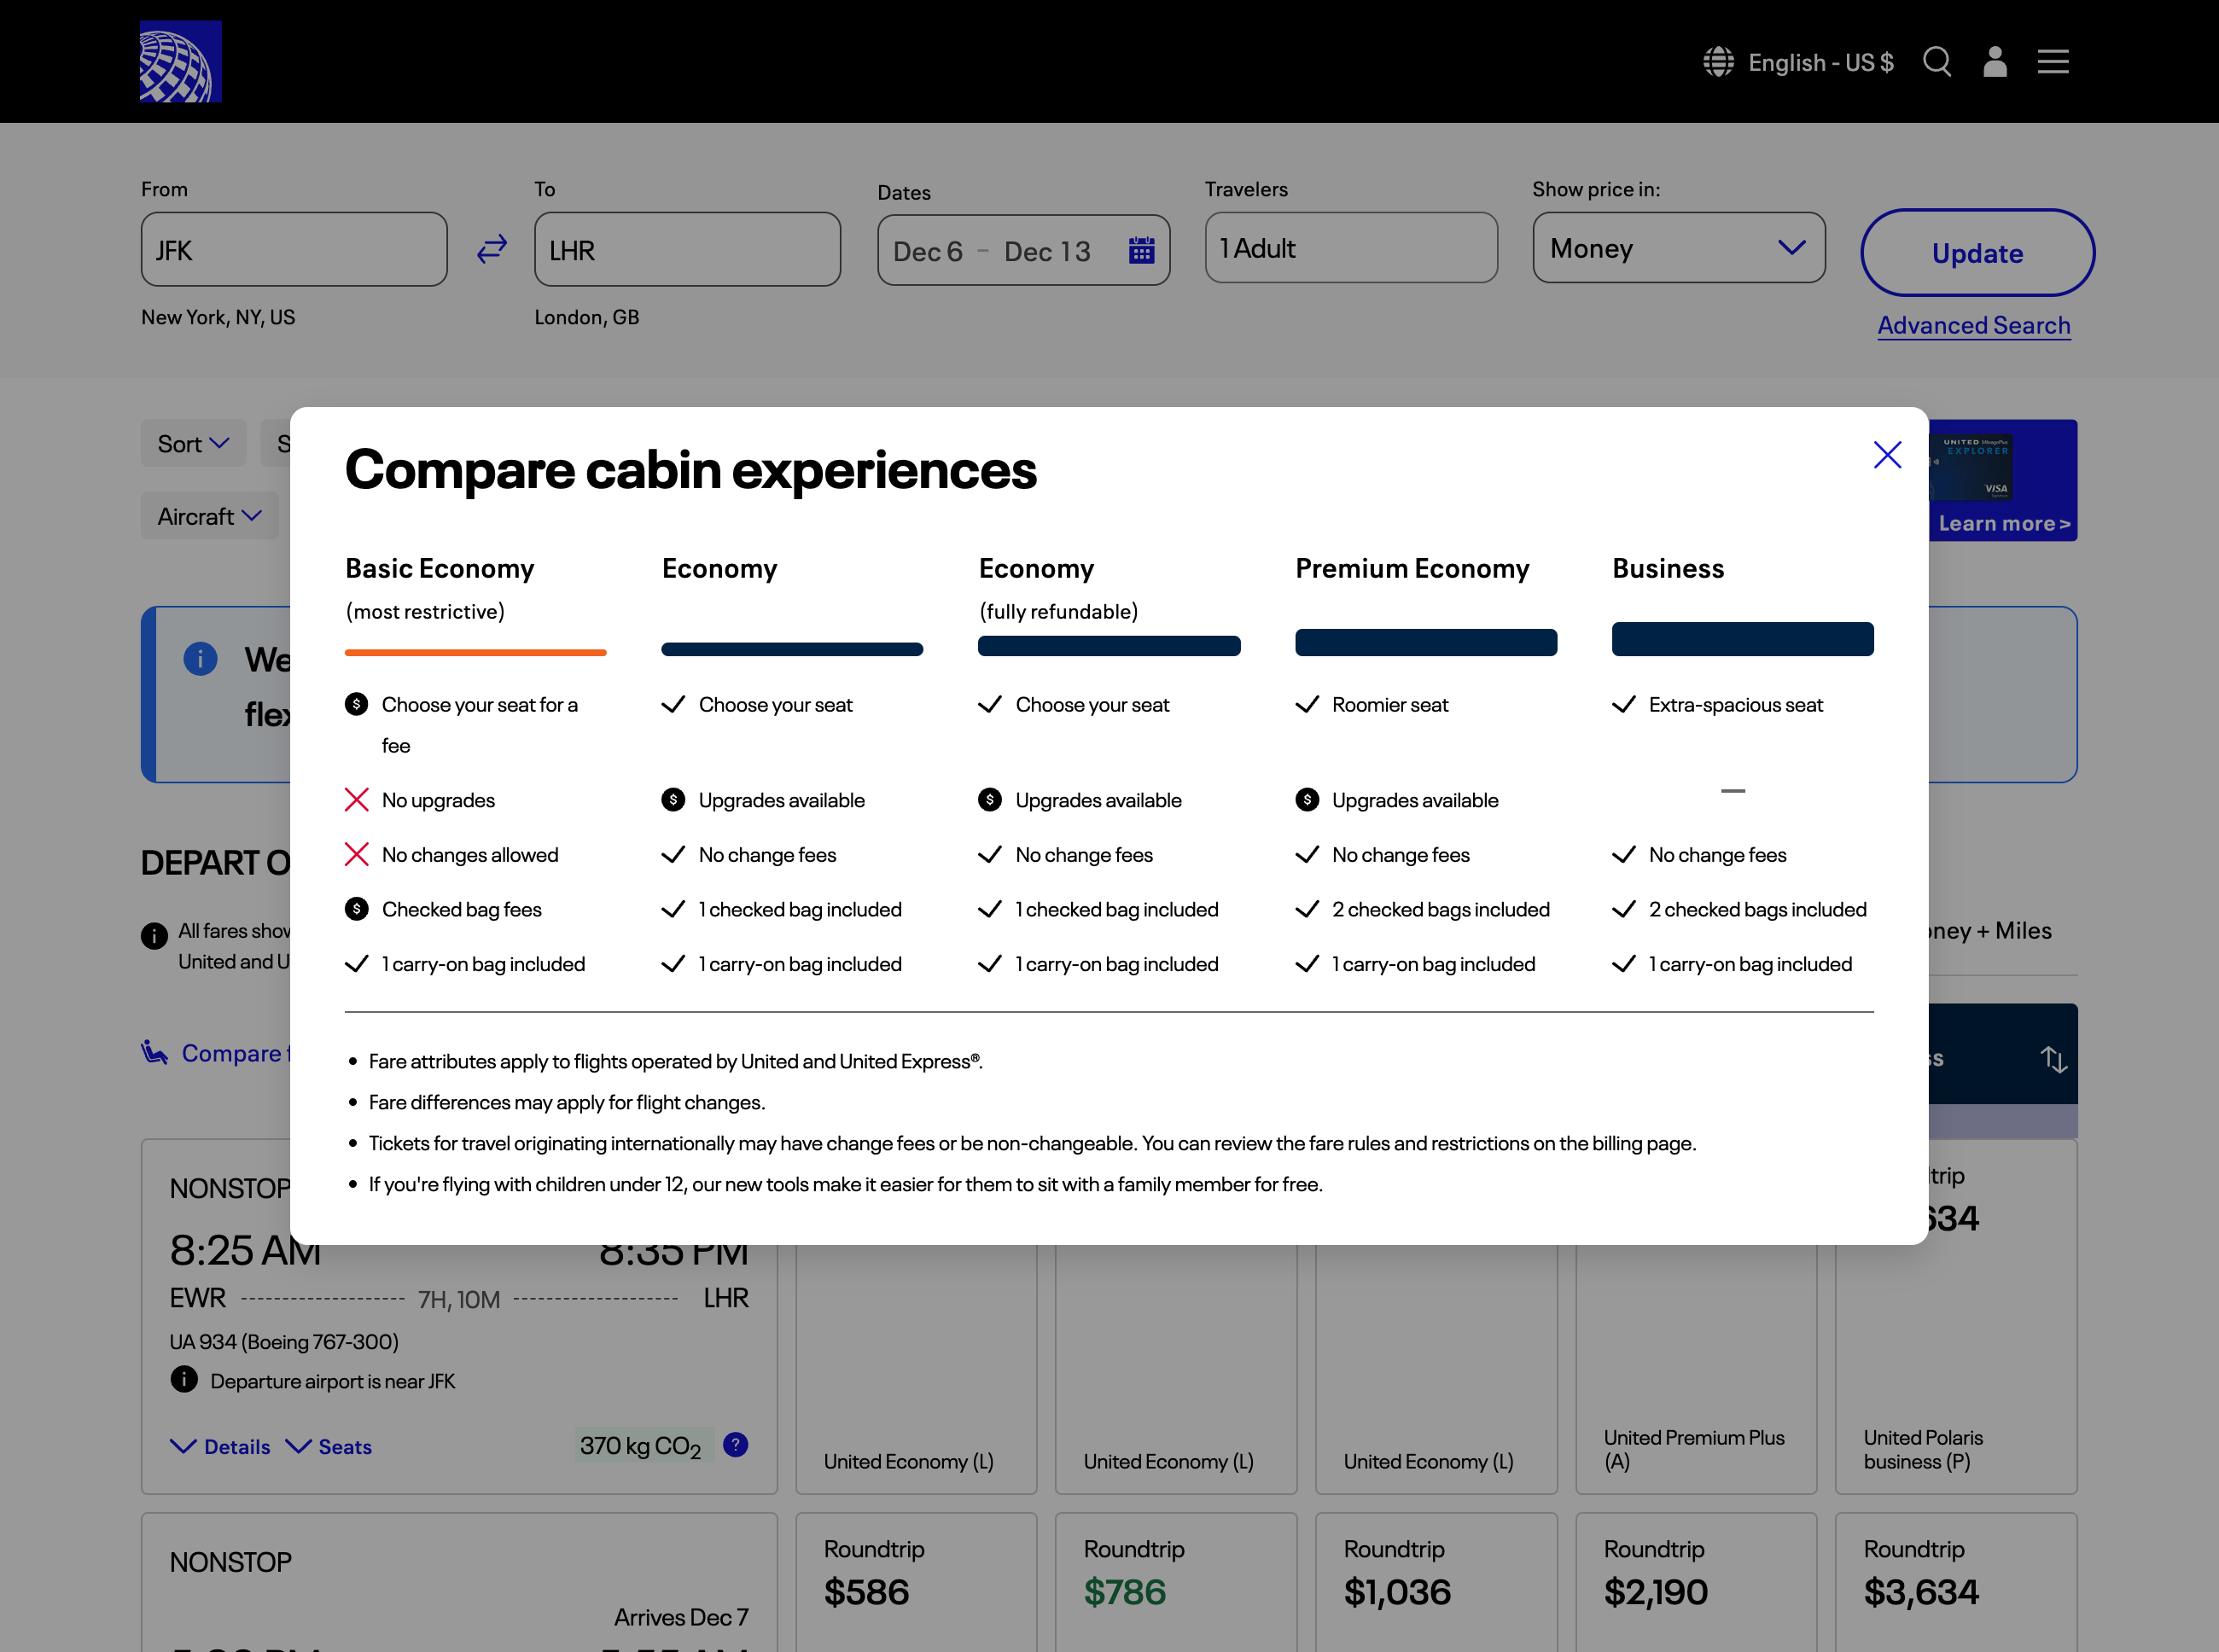This screenshot has width=2219, height=1652.
Task: Open Advanced Search
Action: [x=1973, y=325]
